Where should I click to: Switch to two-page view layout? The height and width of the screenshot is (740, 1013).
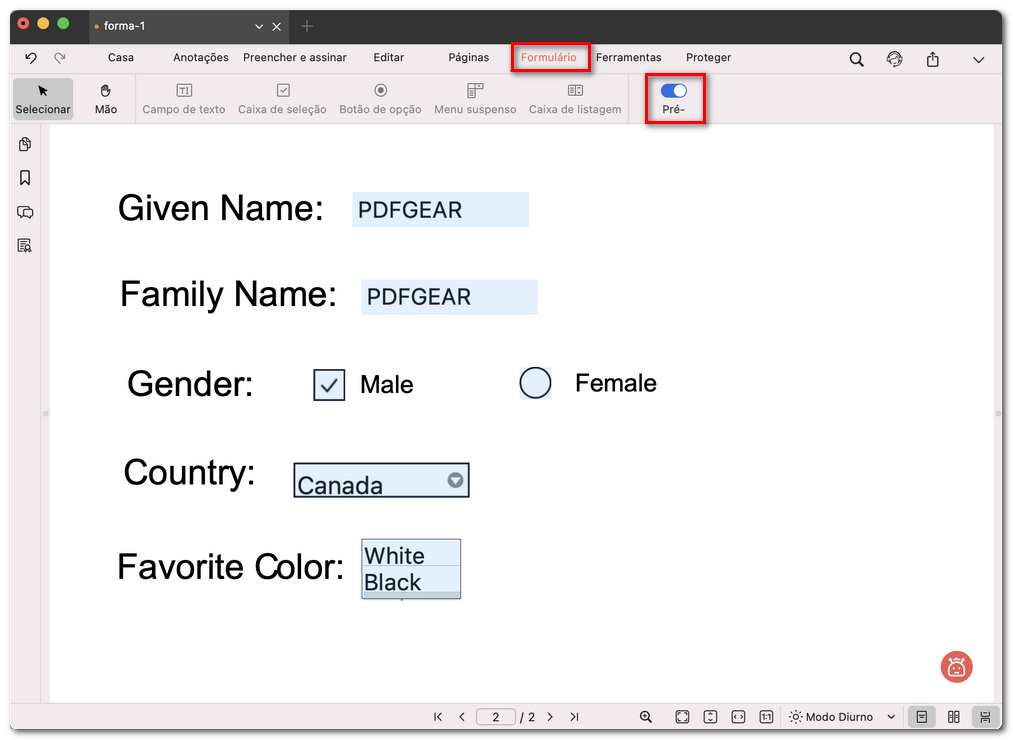(953, 717)
